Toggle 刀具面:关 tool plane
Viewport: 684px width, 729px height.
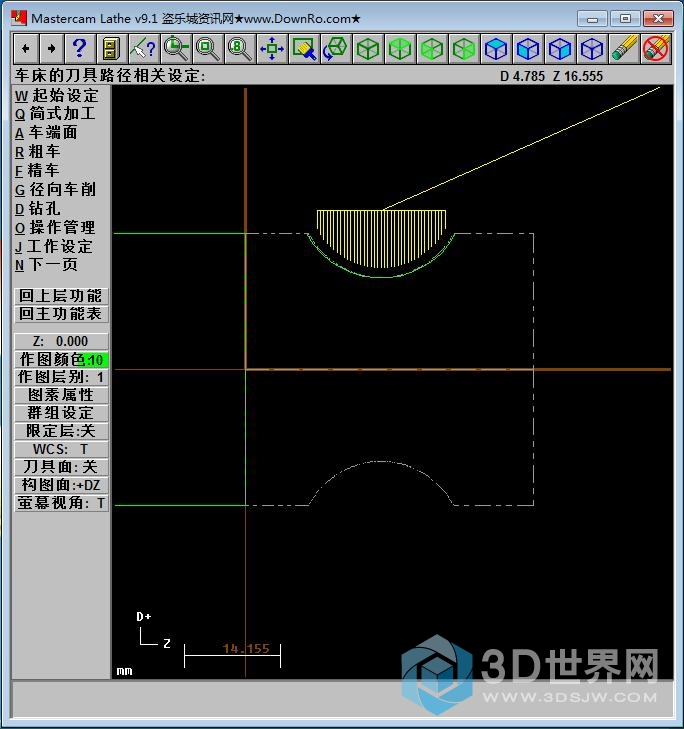coord(61,467)
